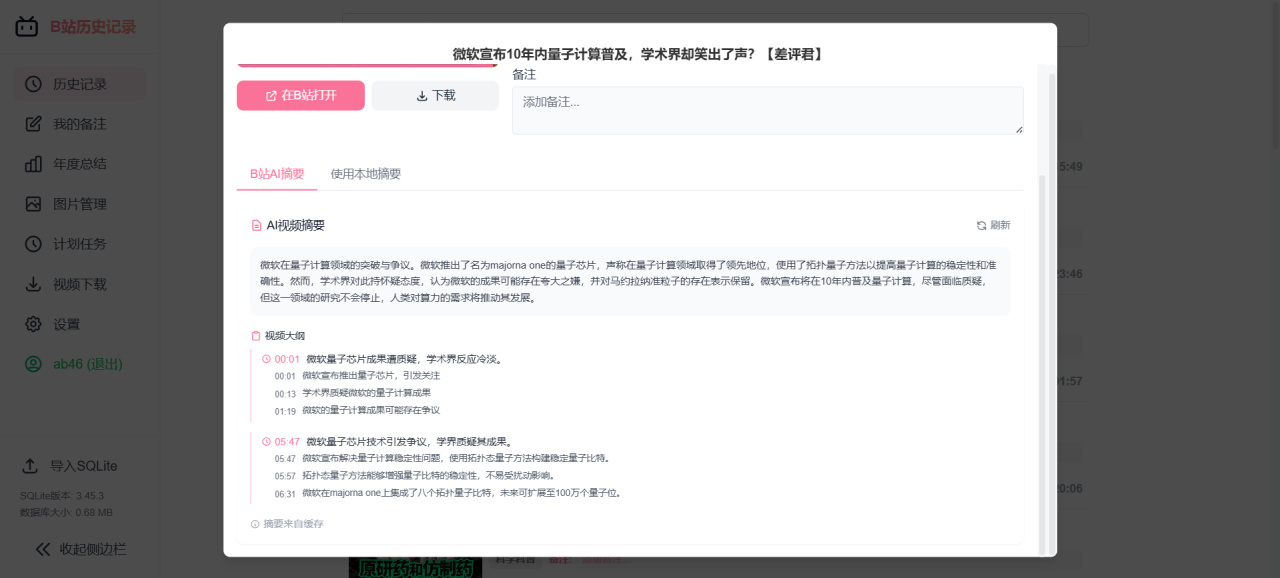The height and width of the screenshot is (578, 1280).
Task: Click the user avatar icon beside ab46
Action: pos(33,364)
